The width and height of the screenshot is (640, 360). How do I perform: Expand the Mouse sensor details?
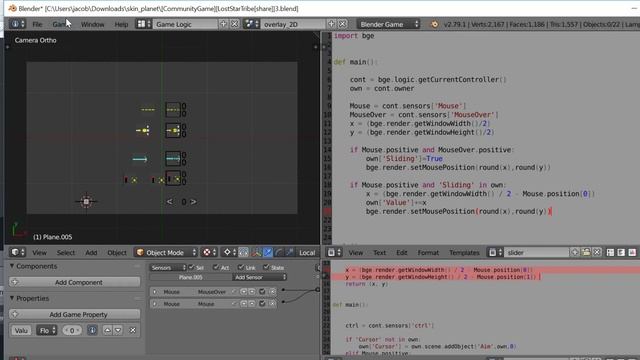coord(155,304)
